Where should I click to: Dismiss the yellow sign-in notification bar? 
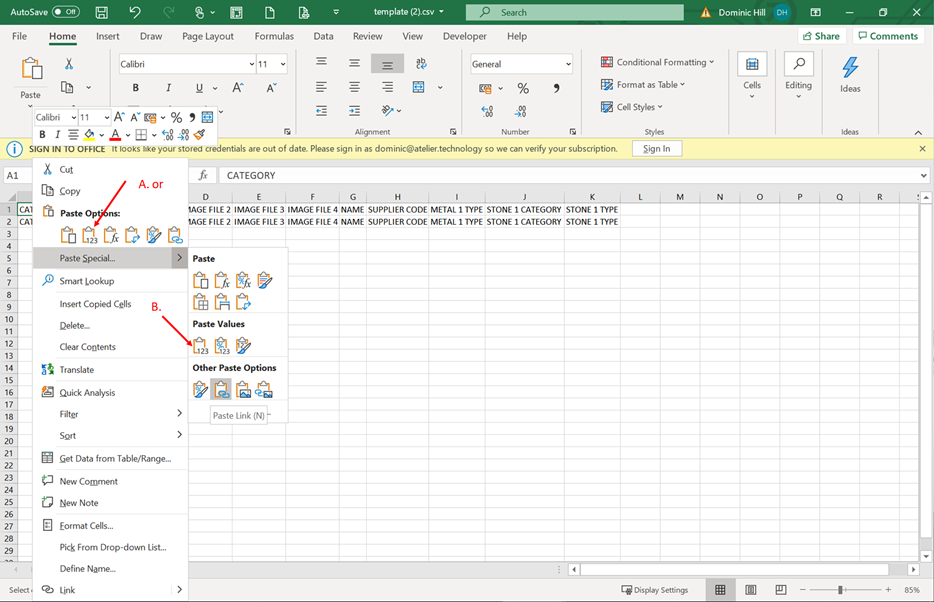pos(922,149)
